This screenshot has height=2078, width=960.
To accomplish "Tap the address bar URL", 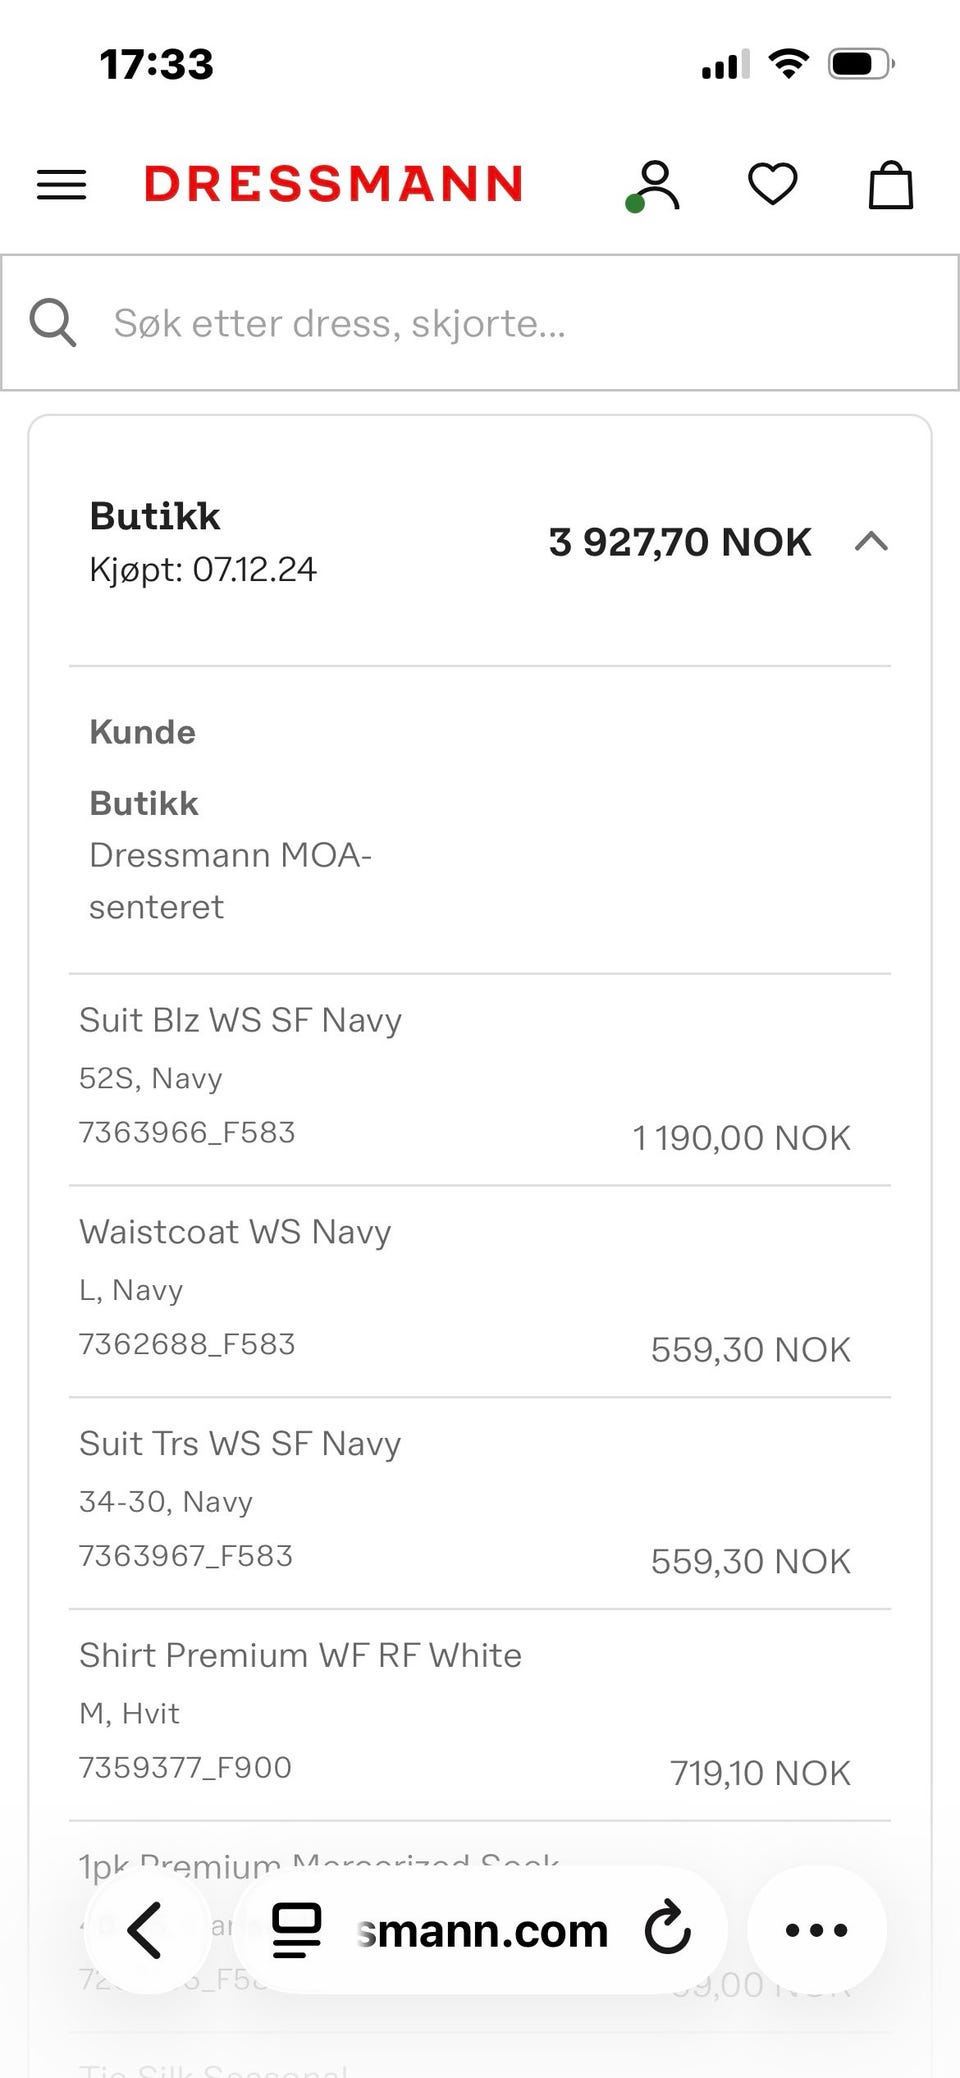I will 482,1931.
